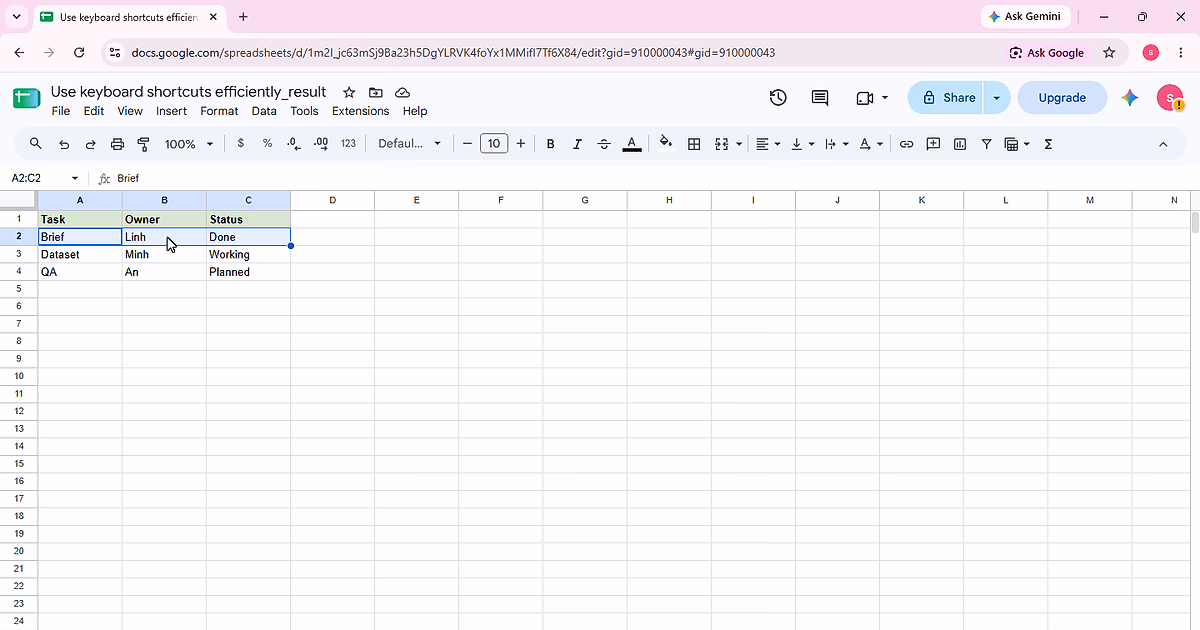Move document to a folder
Viewport: 1200px width, 630px height.
click(376, 92)
